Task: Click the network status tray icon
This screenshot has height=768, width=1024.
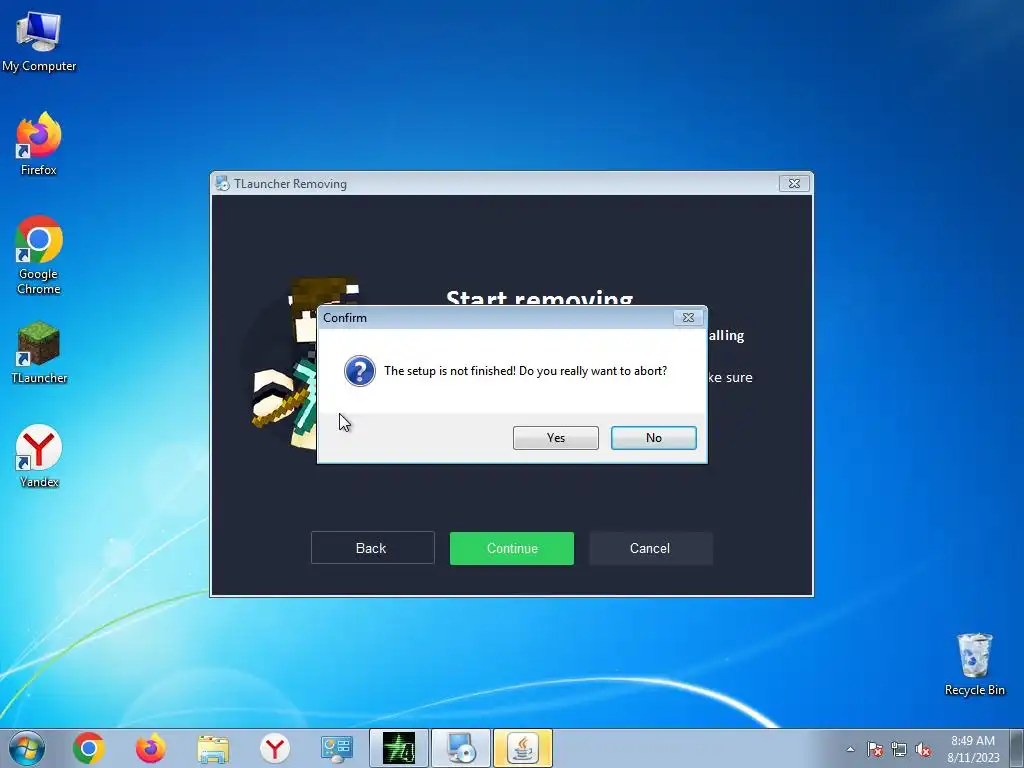Action: click(899, 749)
